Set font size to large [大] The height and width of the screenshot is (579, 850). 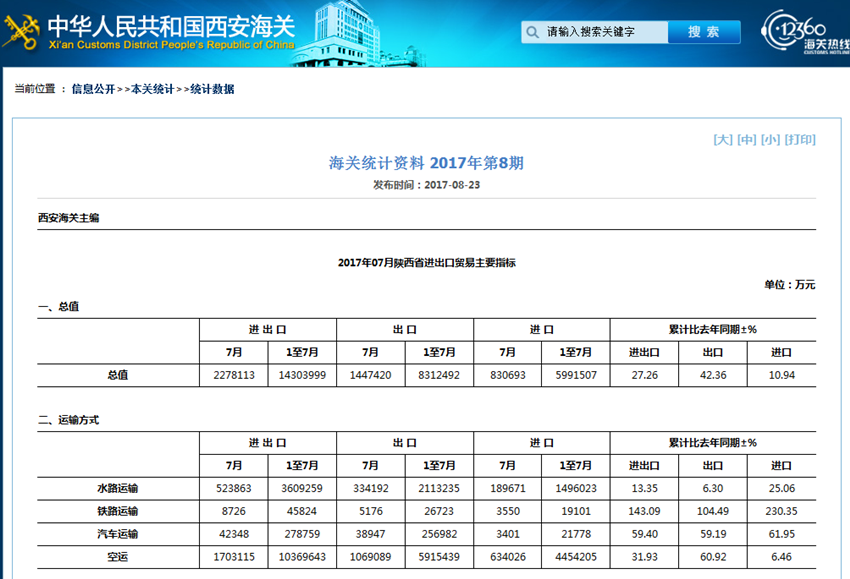pos(723,140)
